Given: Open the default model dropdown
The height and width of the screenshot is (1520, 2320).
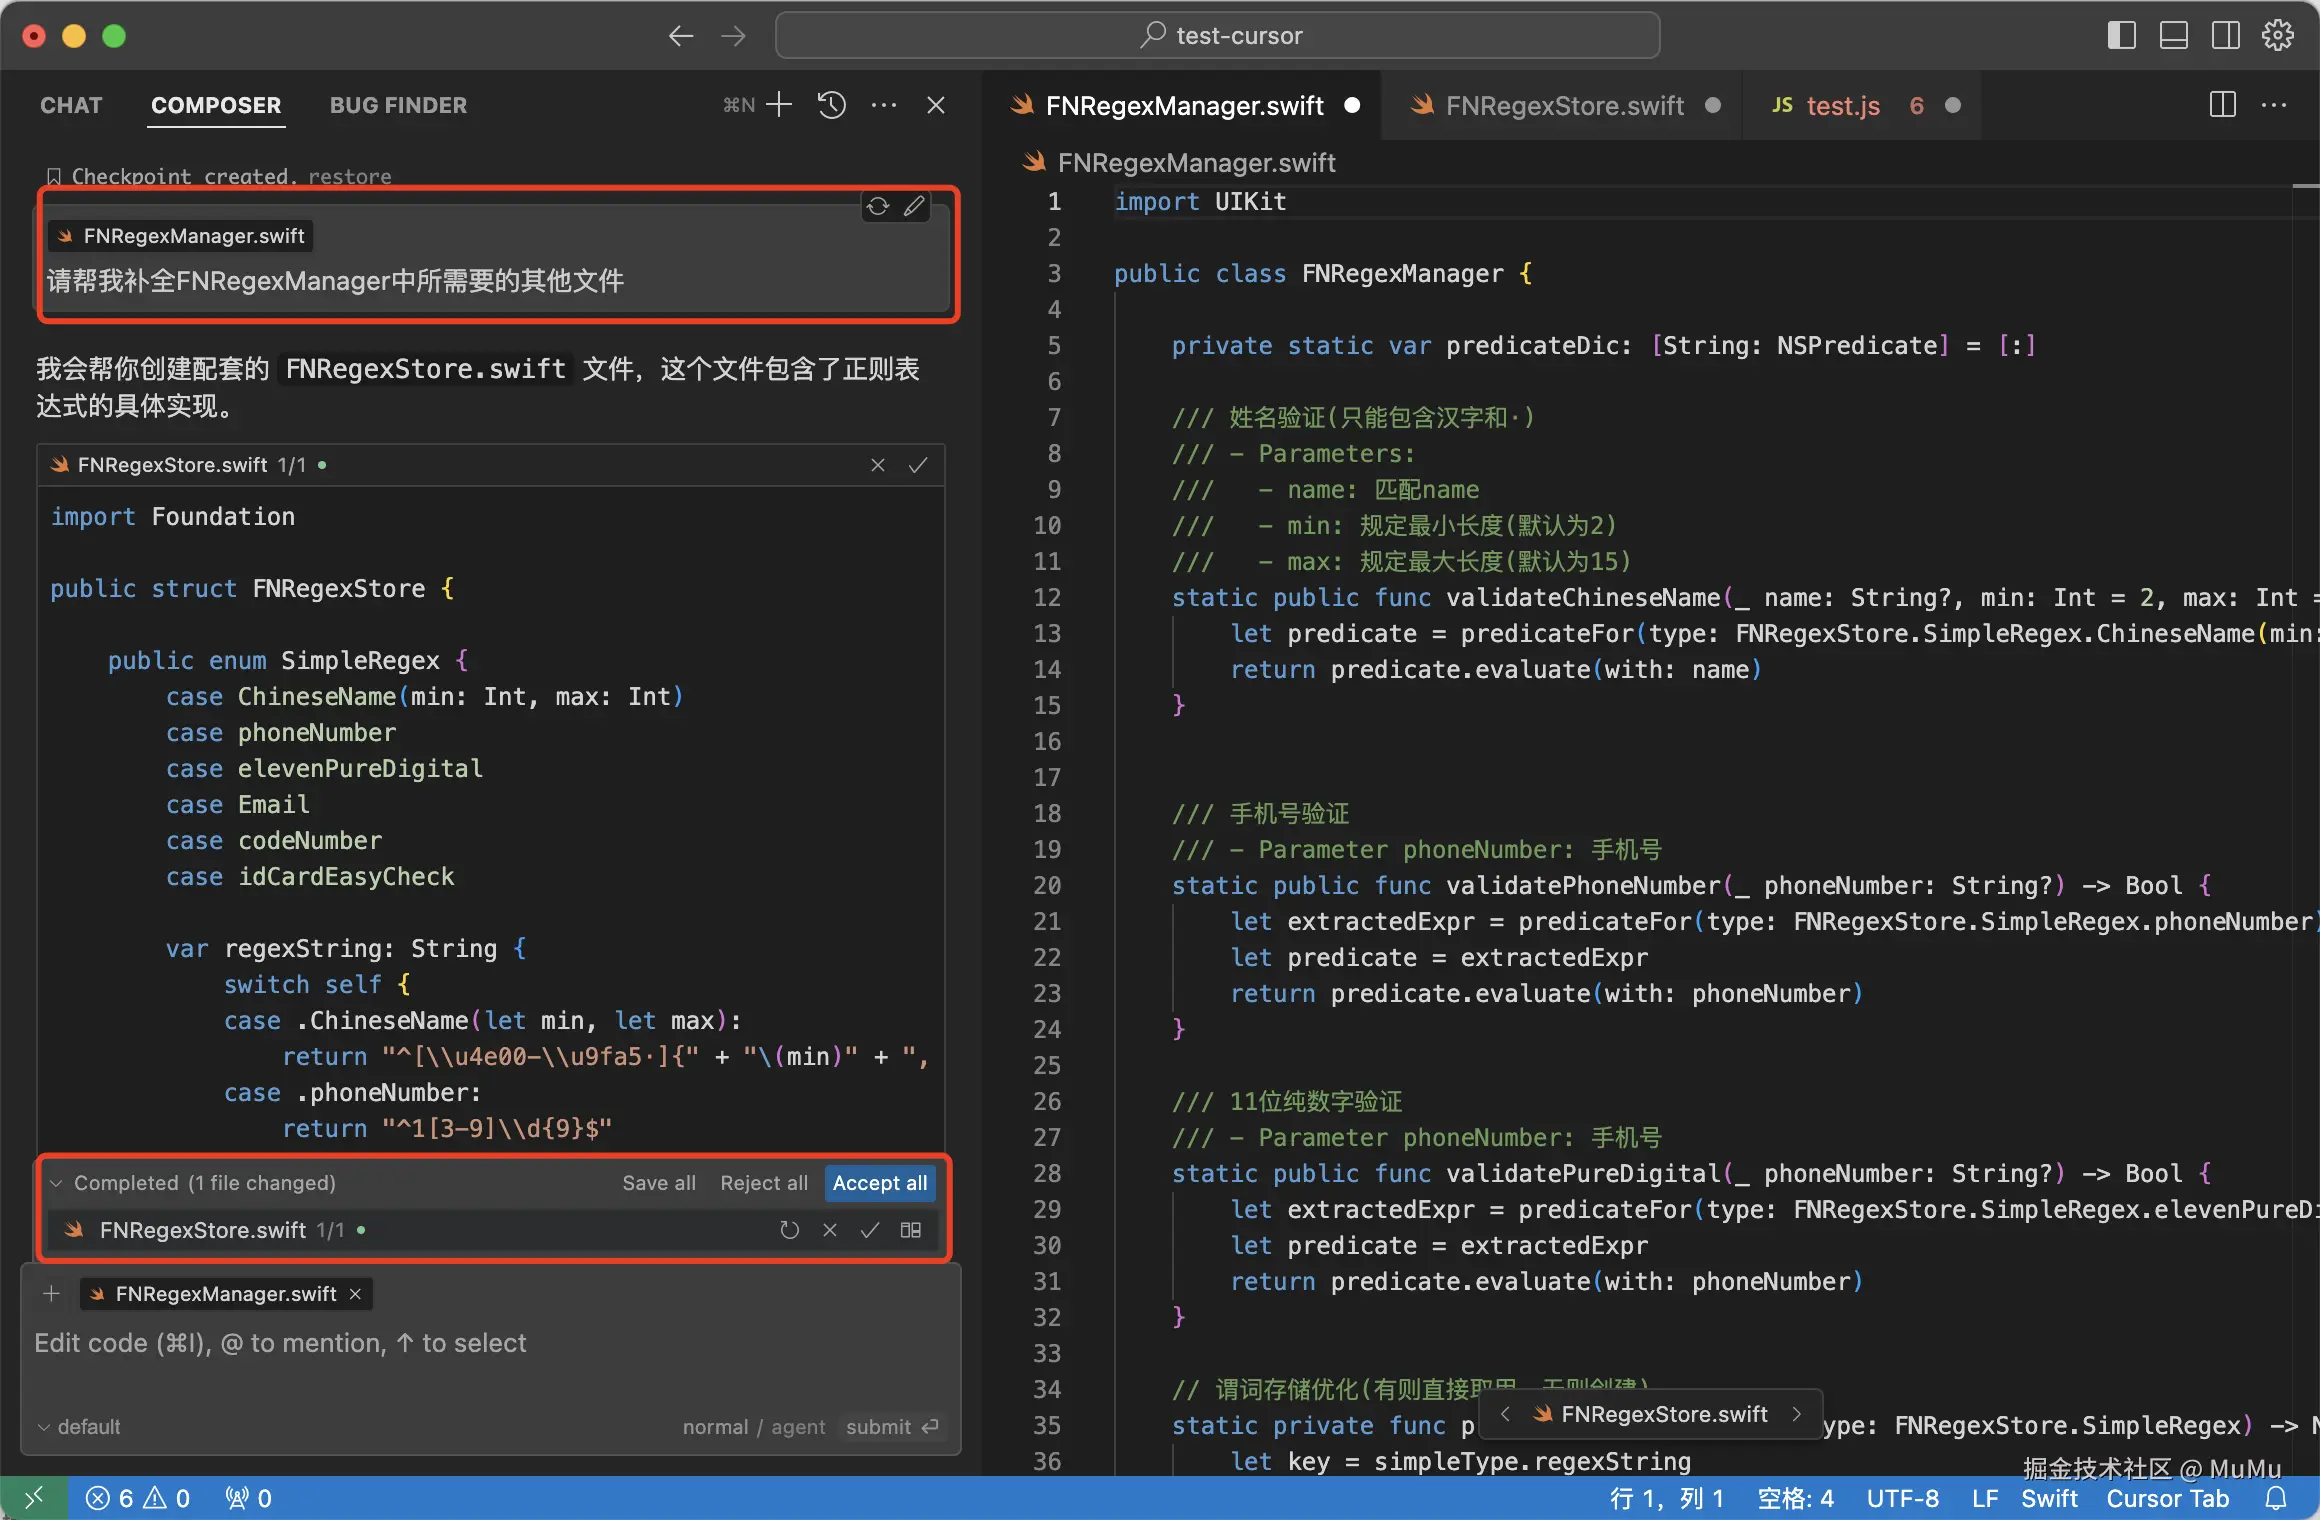Looking at the screenshot, I should coord(79,1427).
